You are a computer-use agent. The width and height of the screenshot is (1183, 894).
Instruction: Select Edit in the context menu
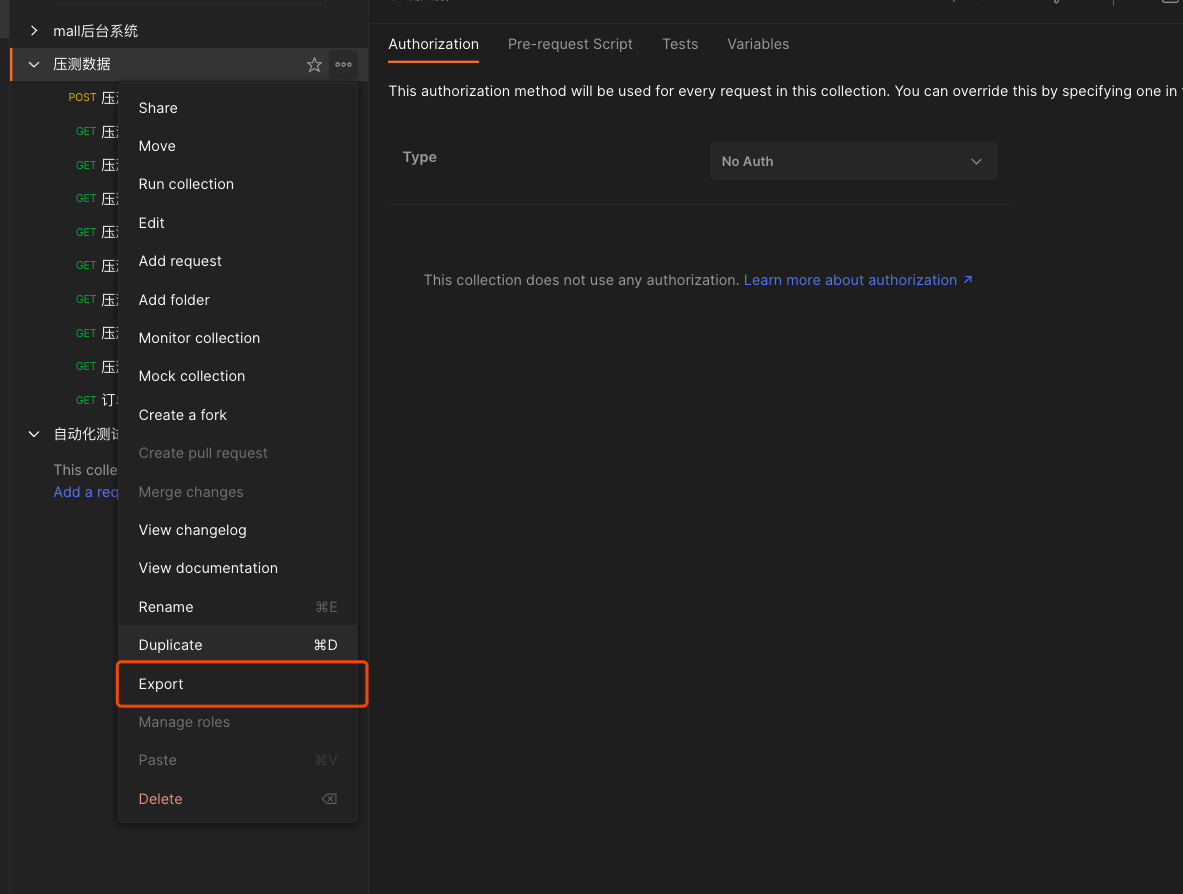click(238, 223)
